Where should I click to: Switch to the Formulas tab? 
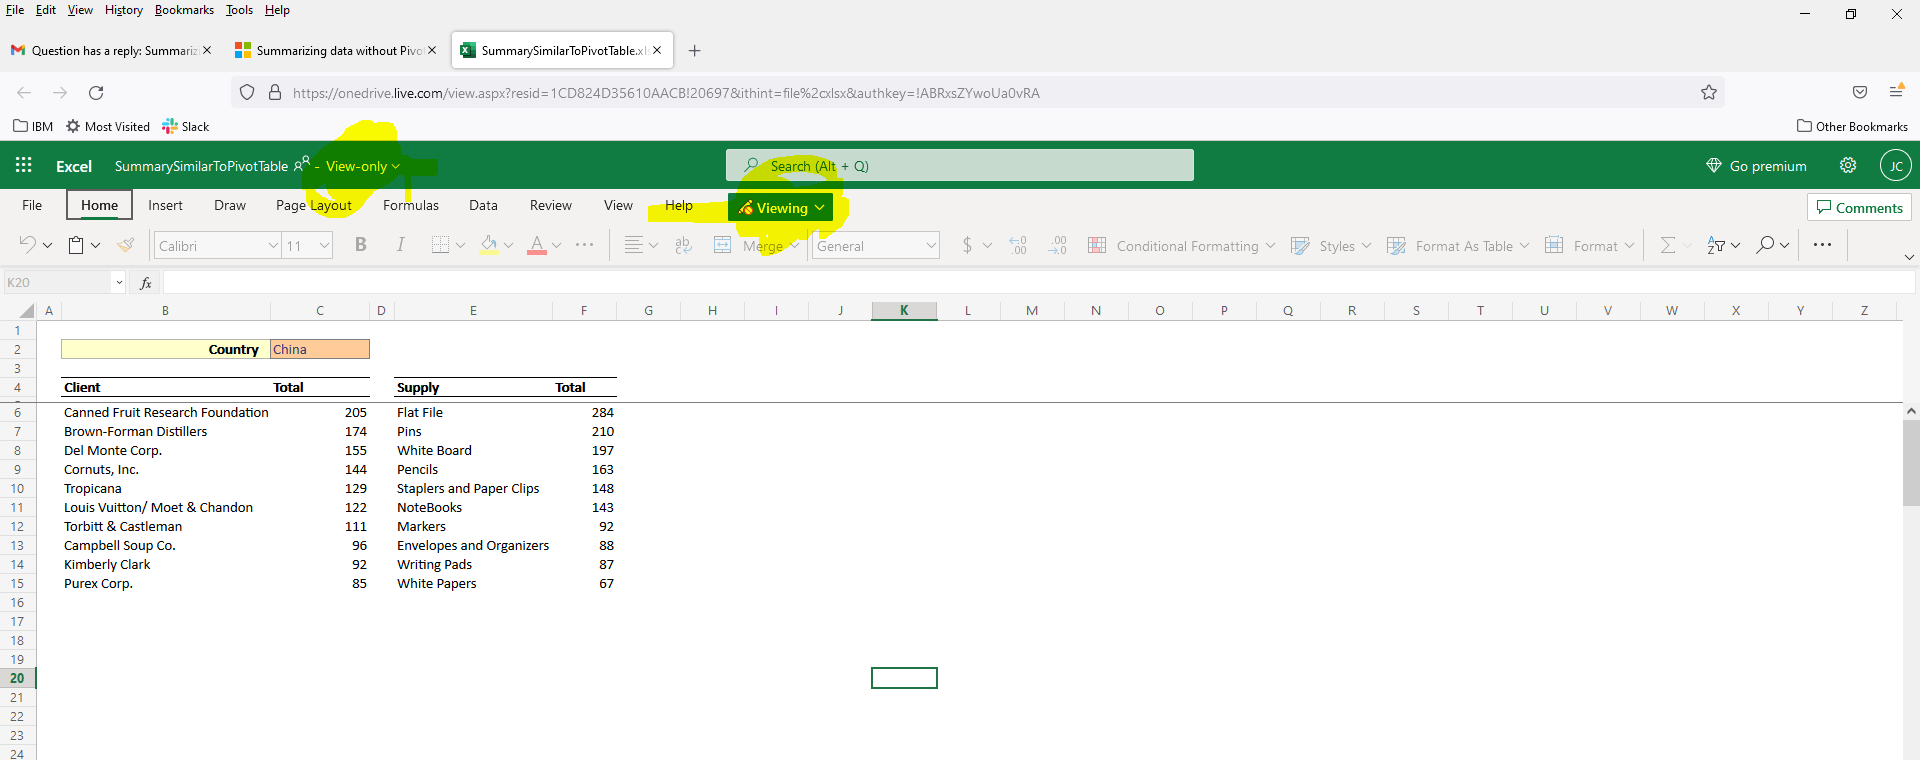[x=411, y=205]
